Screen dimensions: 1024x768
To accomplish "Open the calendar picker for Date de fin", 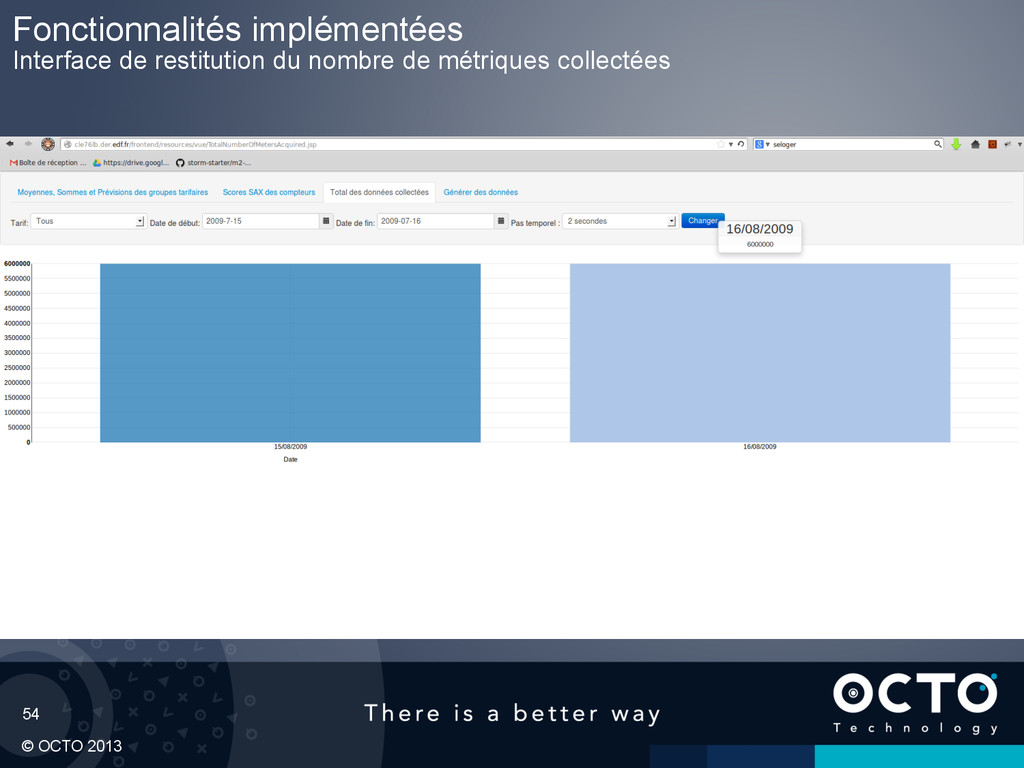I will [x=501, y=221].
